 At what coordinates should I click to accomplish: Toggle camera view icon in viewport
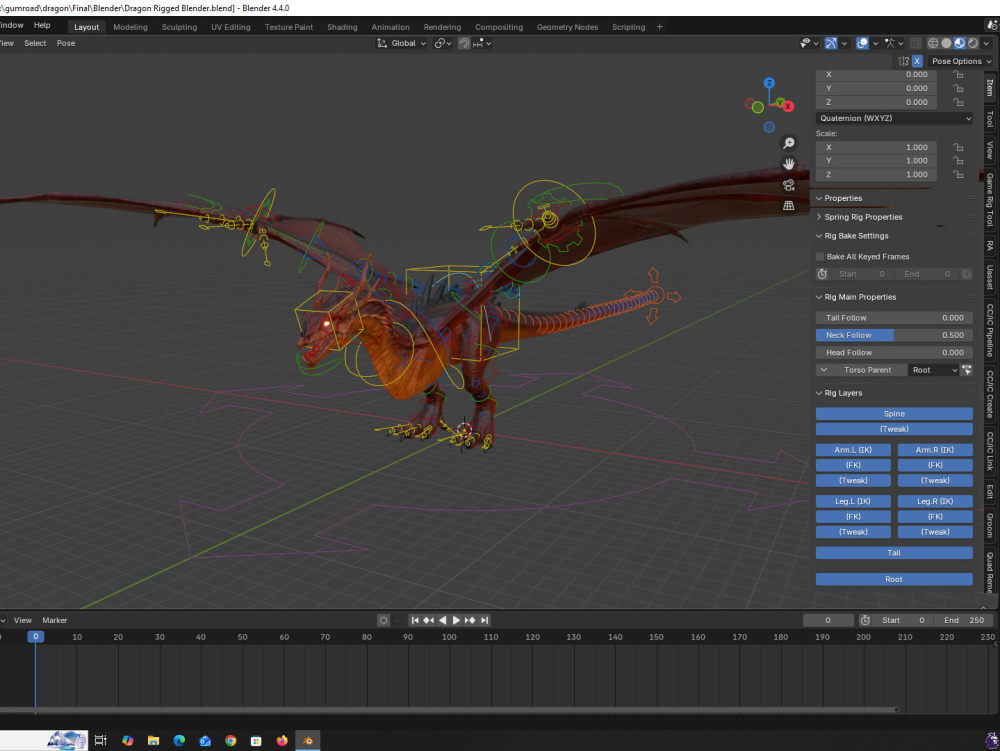pyautogui.click(x=789, y=185)
